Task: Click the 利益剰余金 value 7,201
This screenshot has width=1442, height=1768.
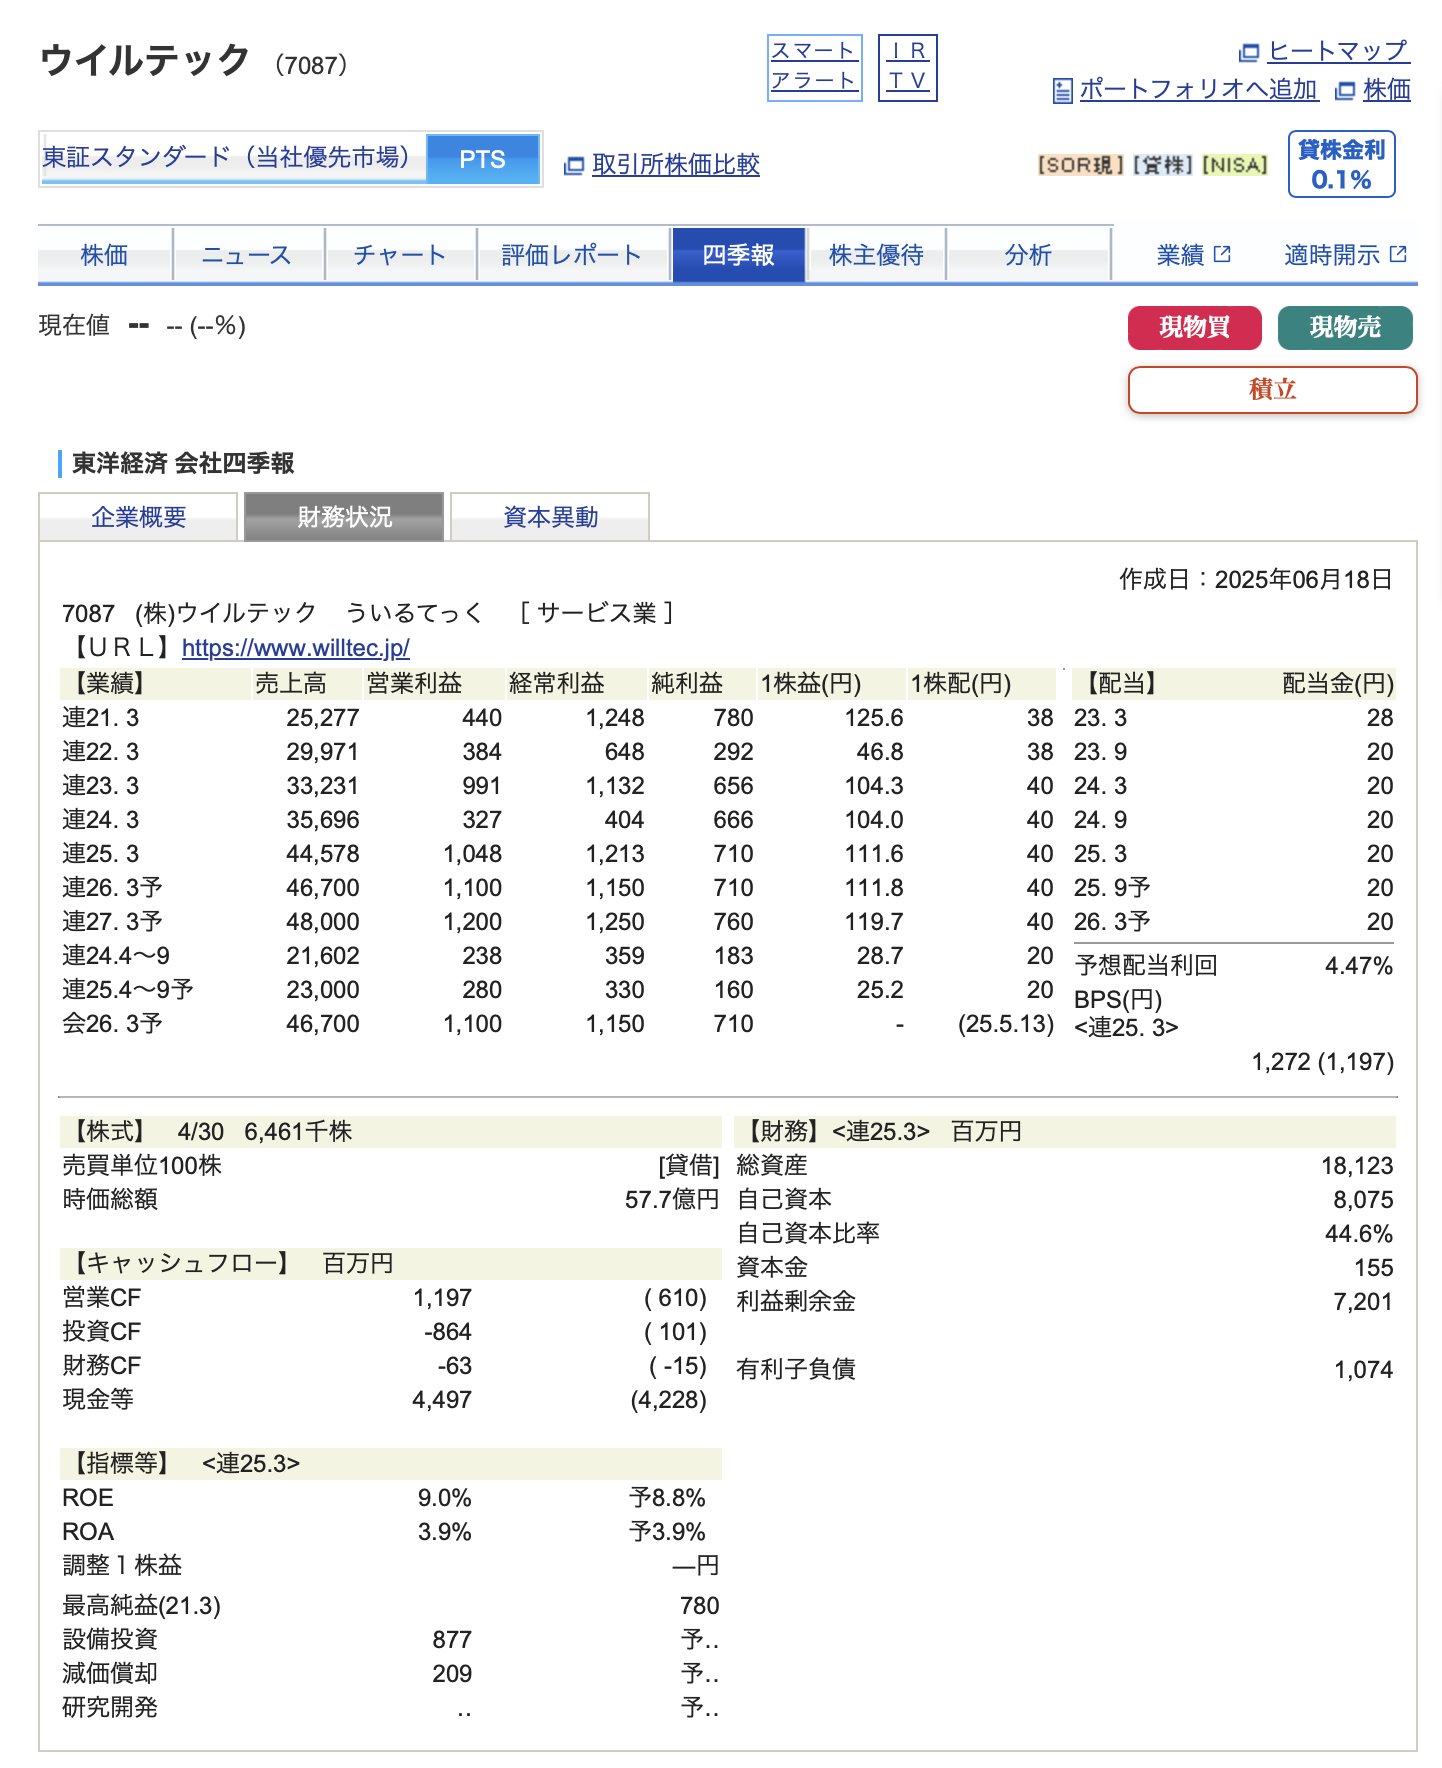Action: point(1363,1302)
